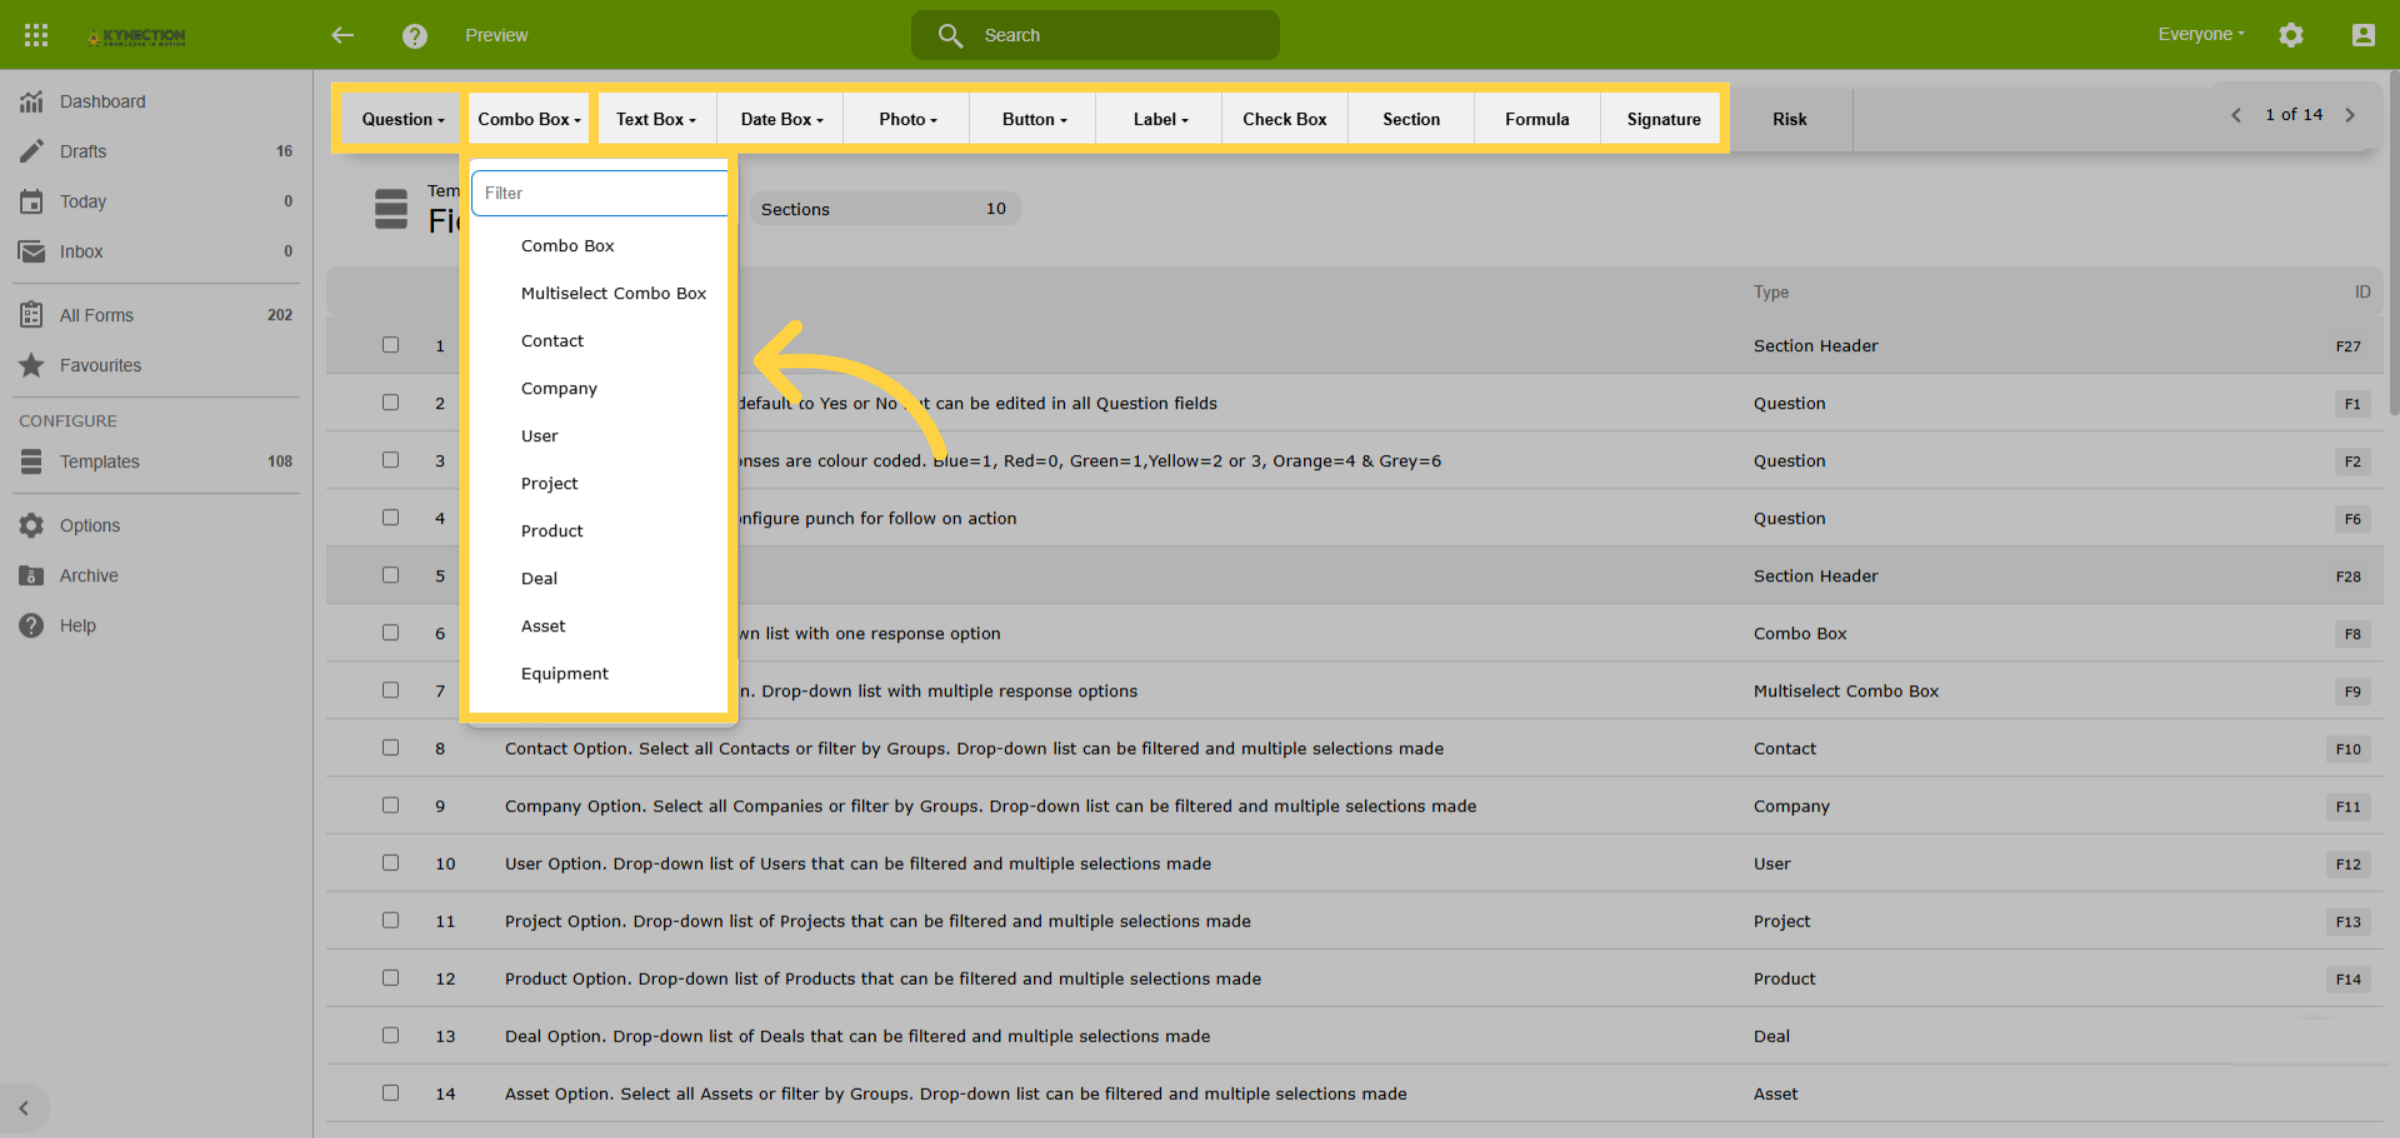2400x1138 pixels.
Task: Open the help question mark icon
Action: 415,36
